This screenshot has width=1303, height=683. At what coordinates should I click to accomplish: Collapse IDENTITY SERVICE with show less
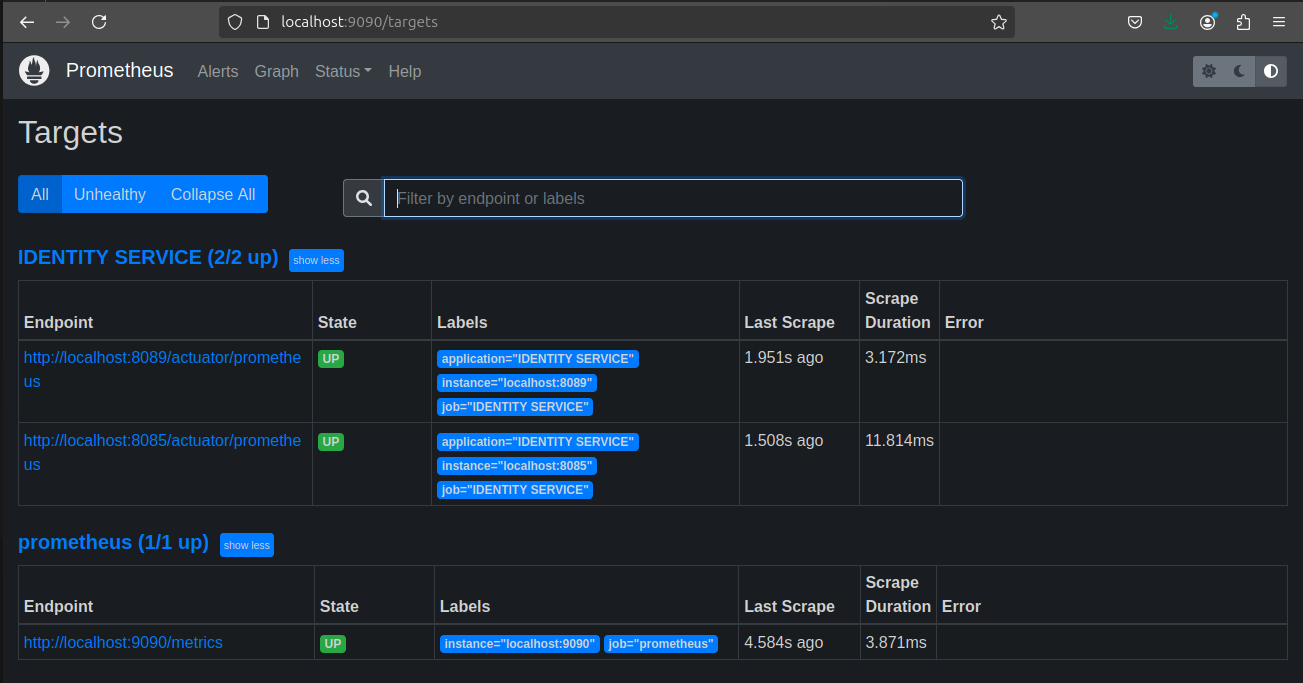pyautogui.click(x=316, y=260)
